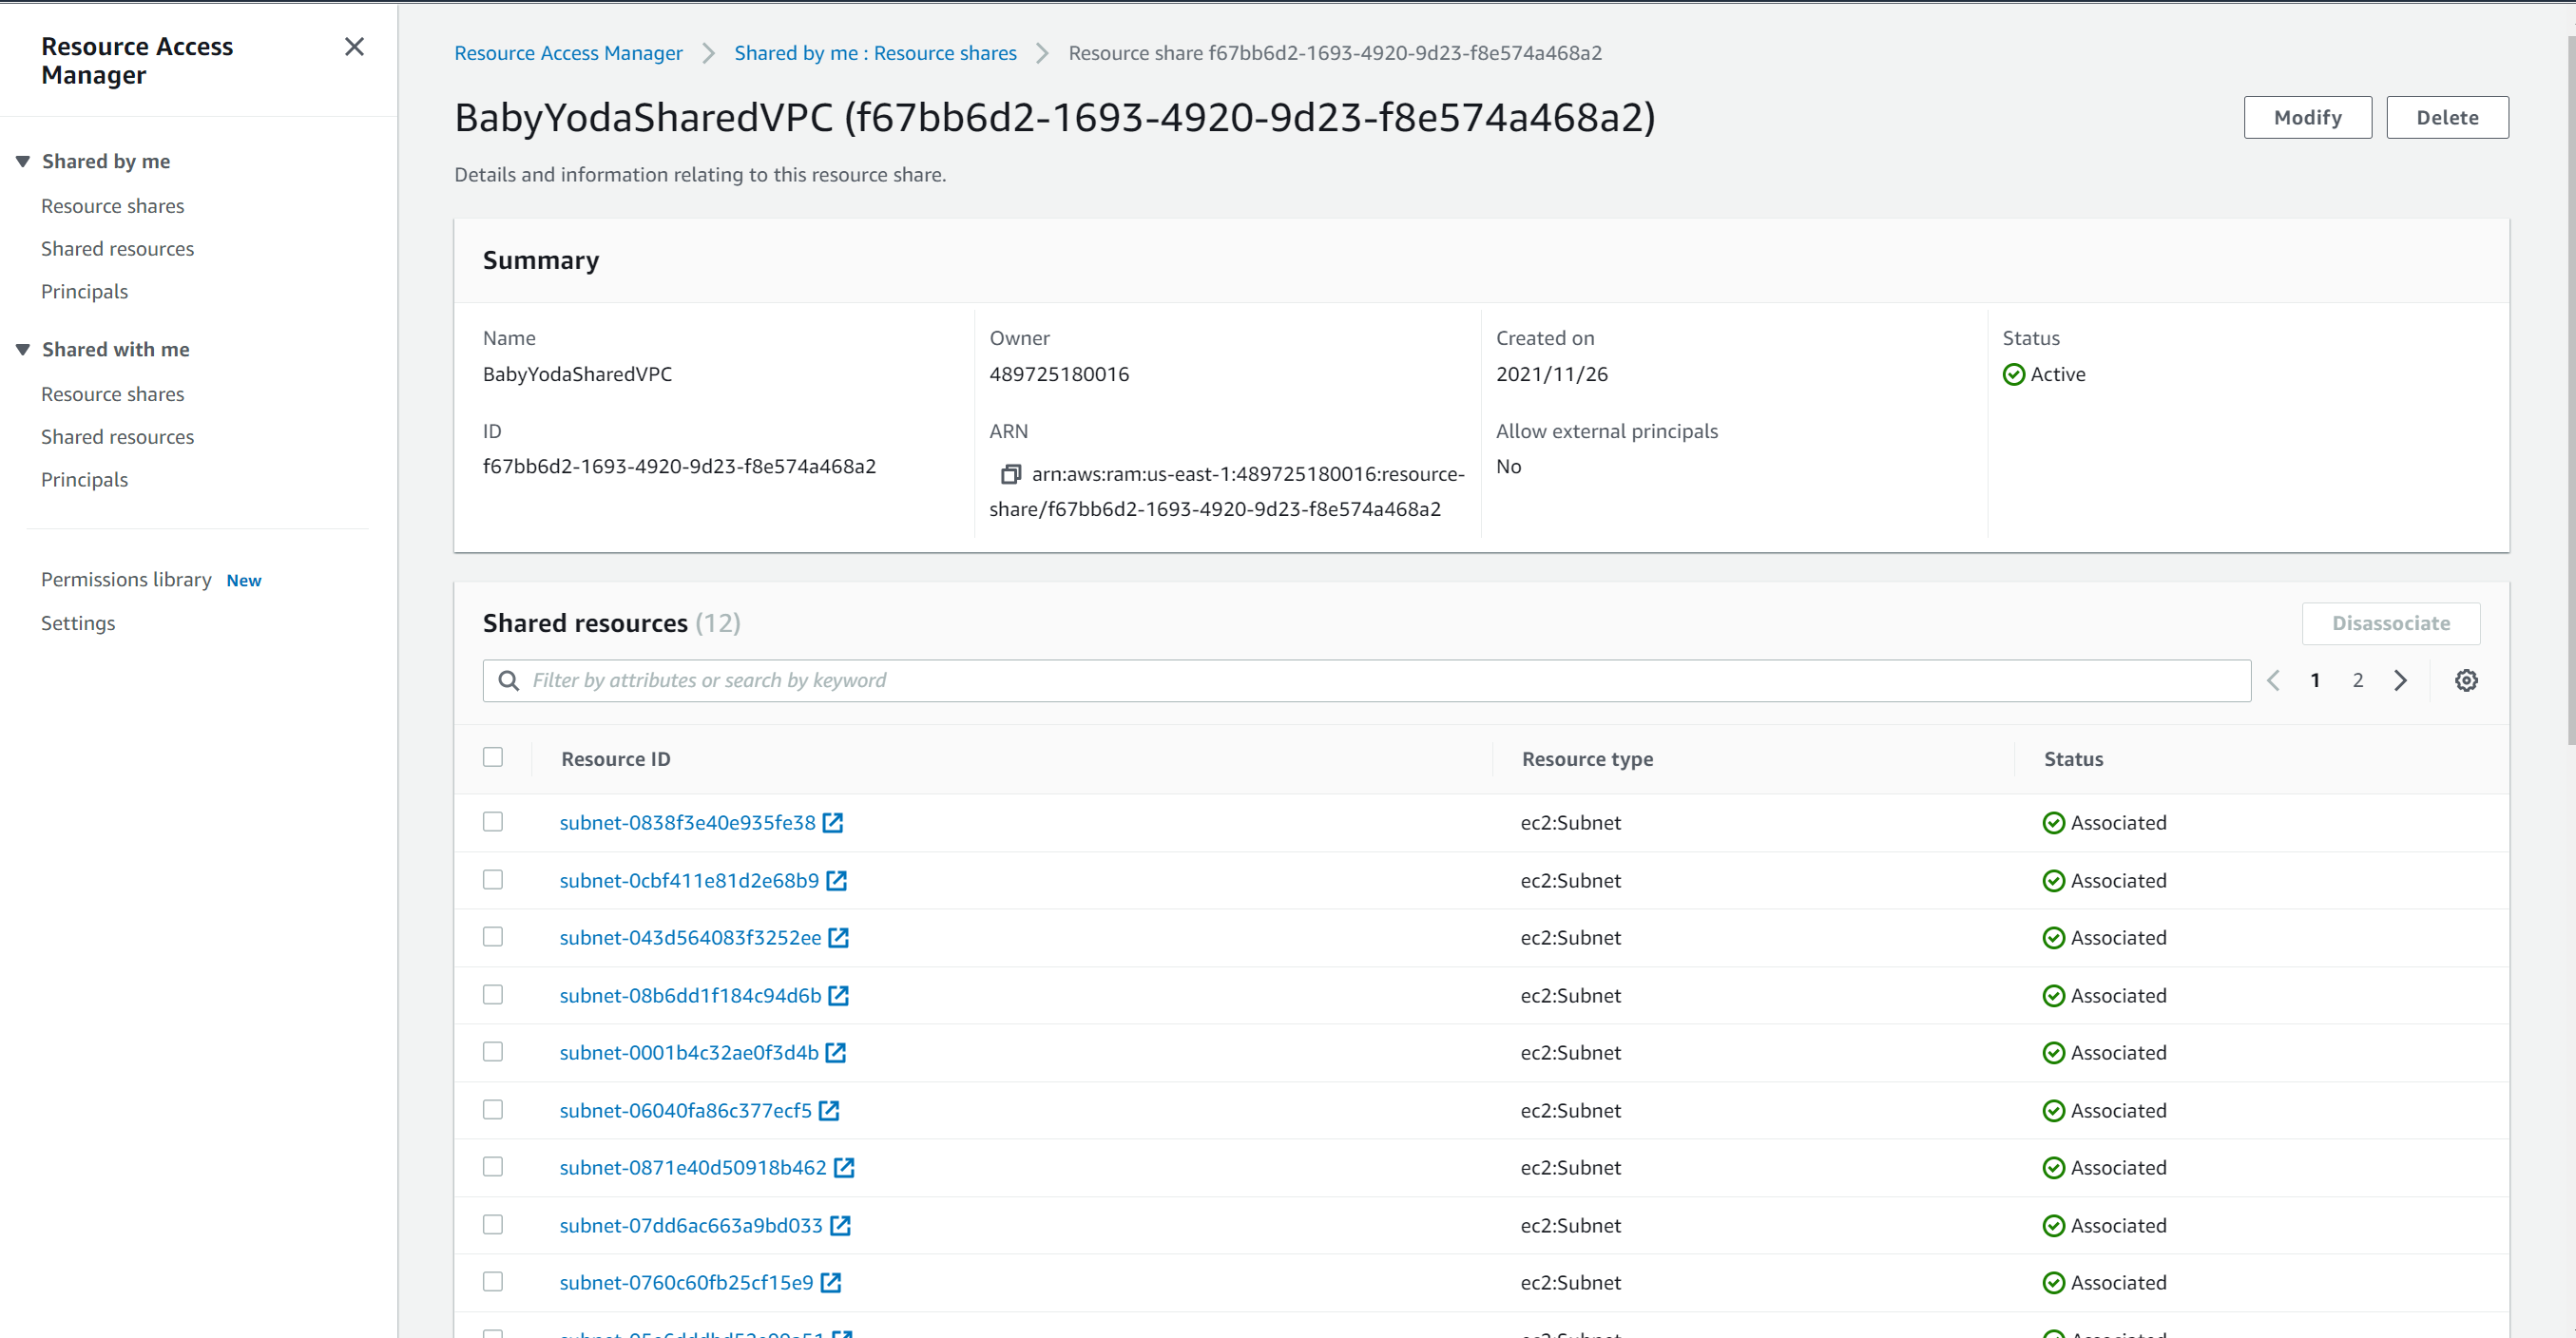This screenshot has height=1338, width=2576.
Task: Close the Resource Access Manager sidebar
Action: click(354, 46)
